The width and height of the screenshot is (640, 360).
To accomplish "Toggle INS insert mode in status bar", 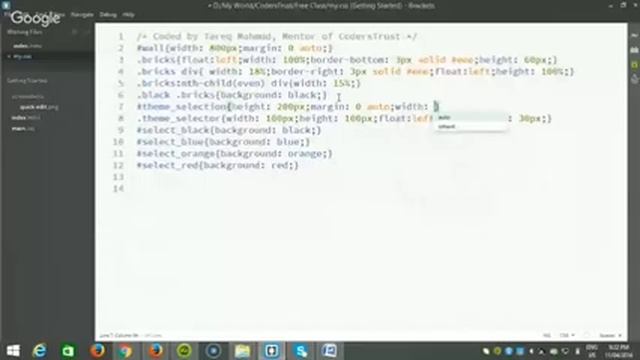I will 547,336.
